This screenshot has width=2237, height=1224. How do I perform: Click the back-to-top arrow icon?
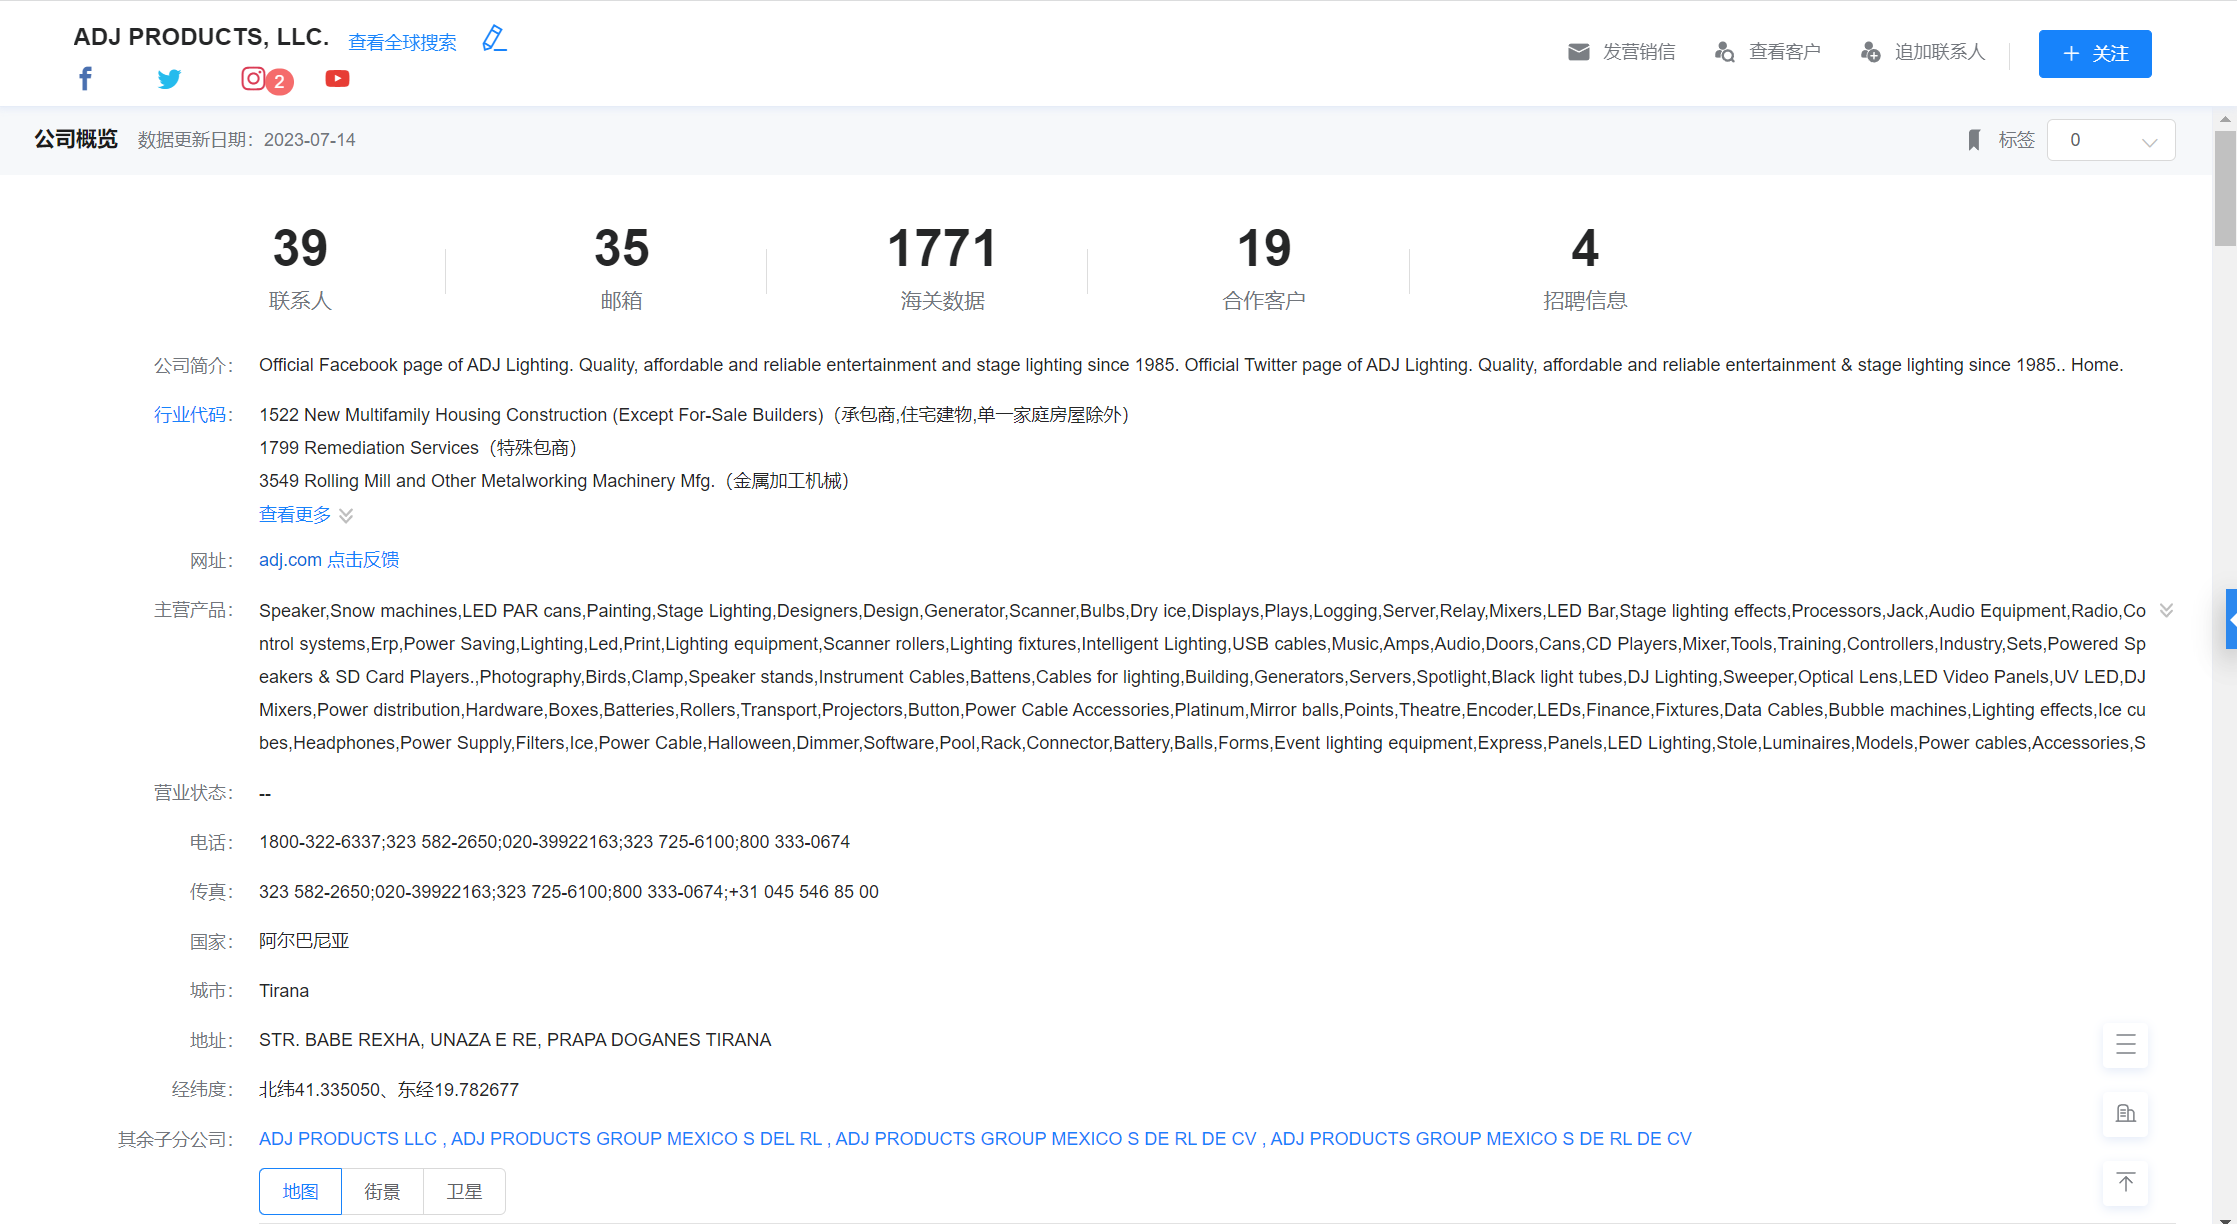coord(2126,1183)
